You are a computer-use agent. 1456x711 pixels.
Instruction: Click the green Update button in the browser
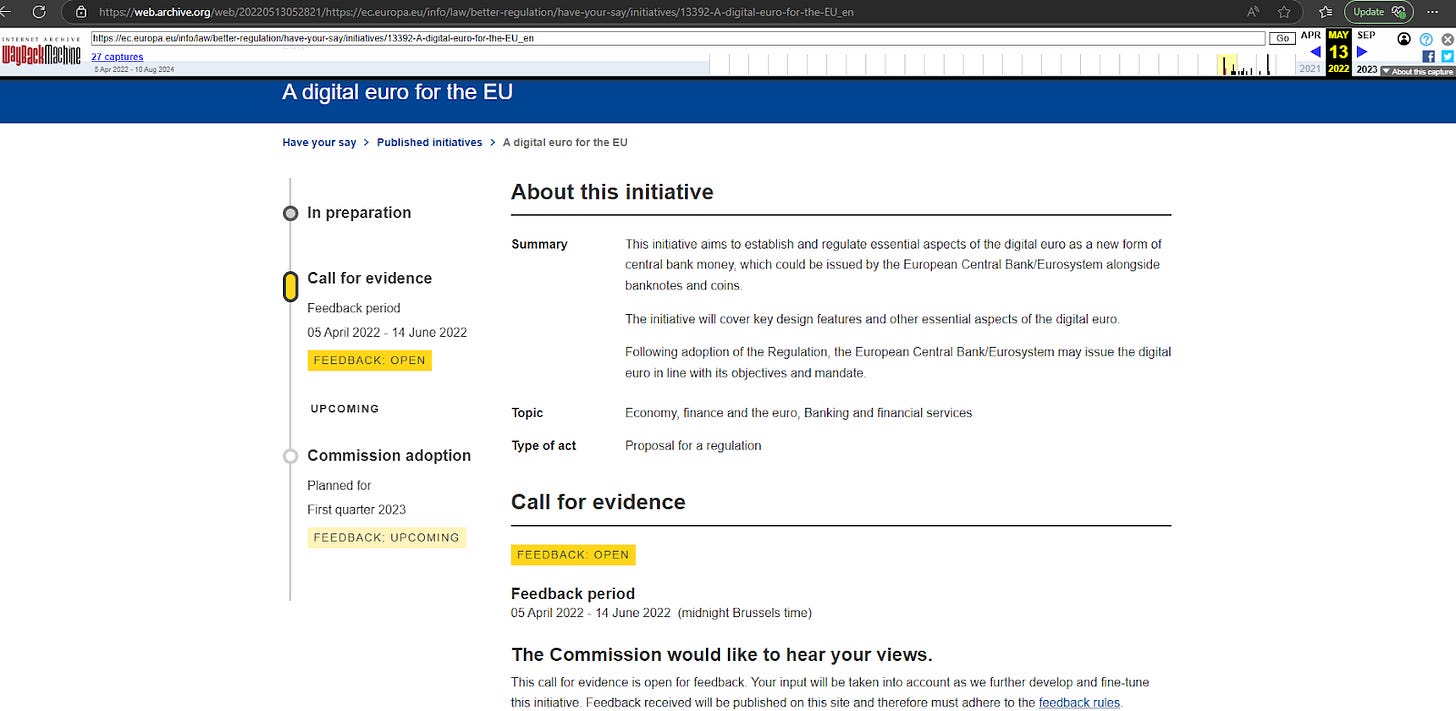pyautogui.click(x=1378, y=12)
